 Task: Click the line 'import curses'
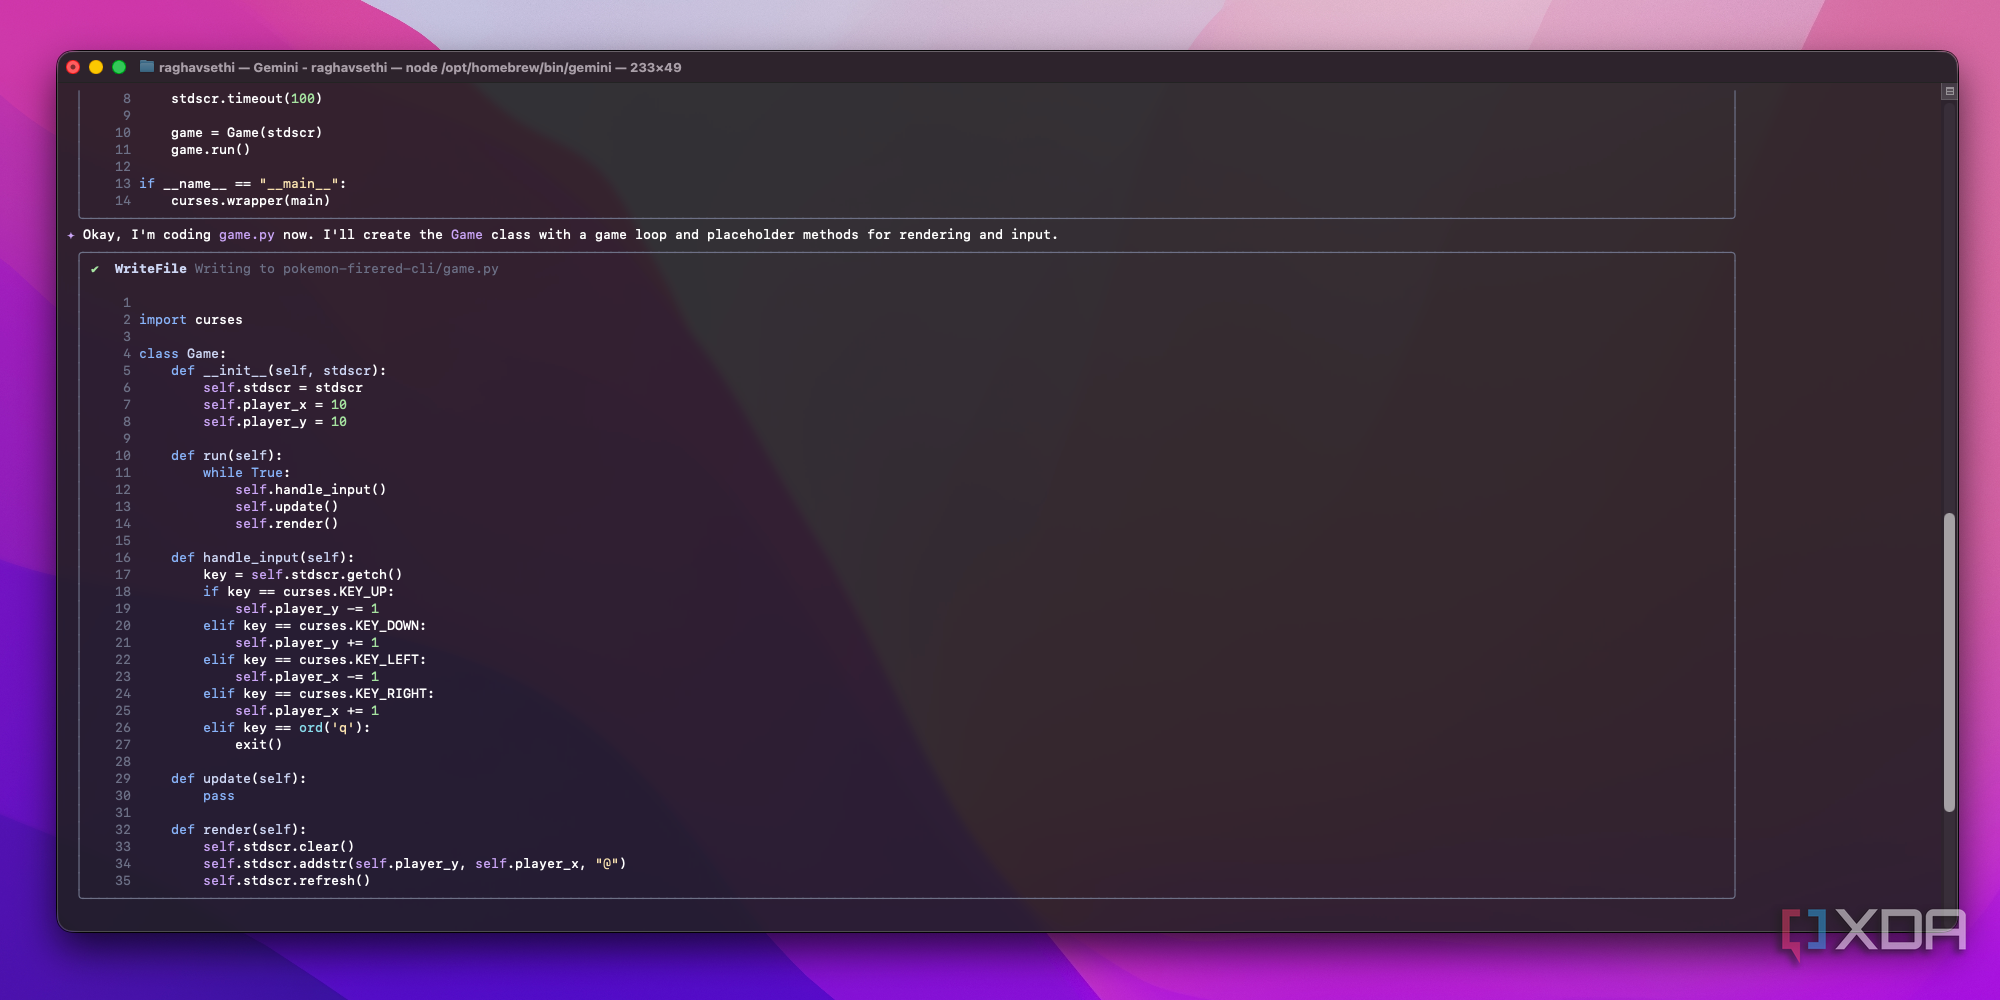click(191, 320)
